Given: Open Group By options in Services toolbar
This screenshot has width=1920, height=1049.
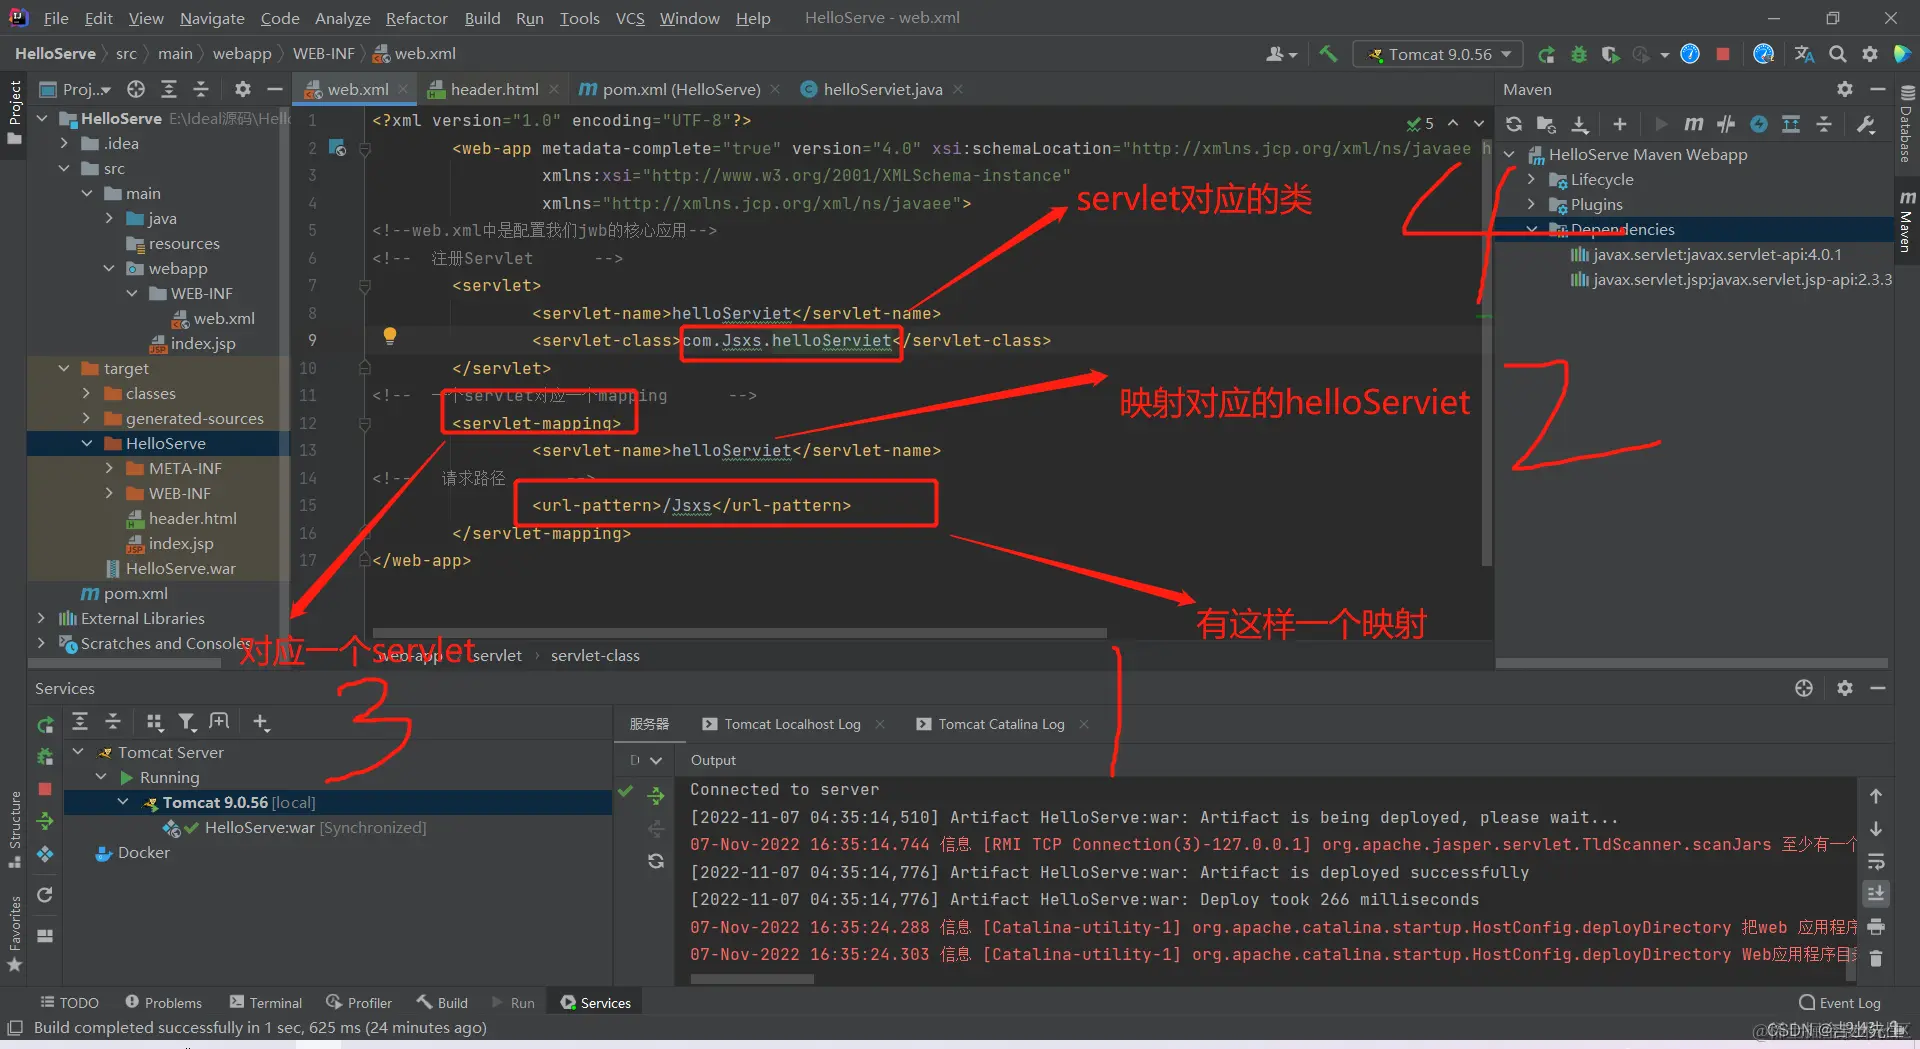Looking at the screenshot, I should click(x=154, y=722).
